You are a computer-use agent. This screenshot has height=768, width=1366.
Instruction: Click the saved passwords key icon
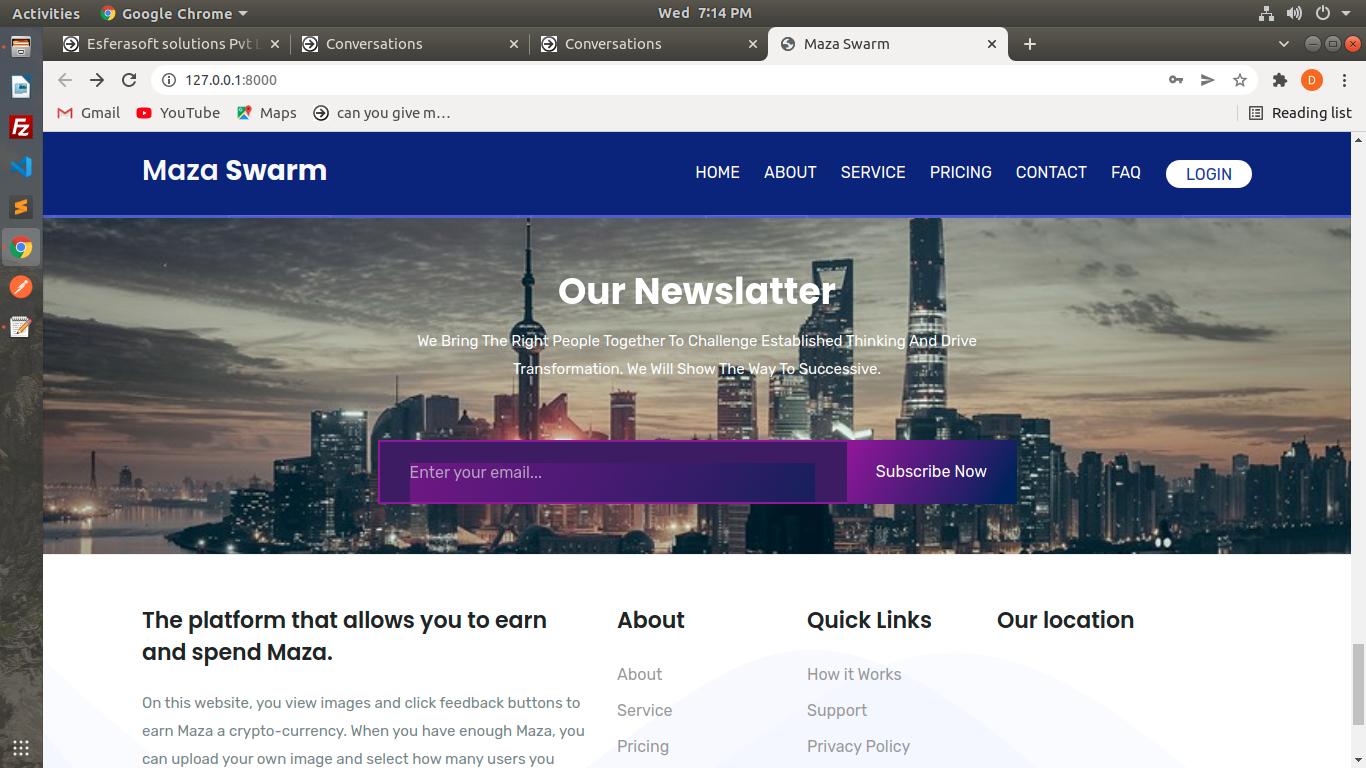(x=1176, y=80)
